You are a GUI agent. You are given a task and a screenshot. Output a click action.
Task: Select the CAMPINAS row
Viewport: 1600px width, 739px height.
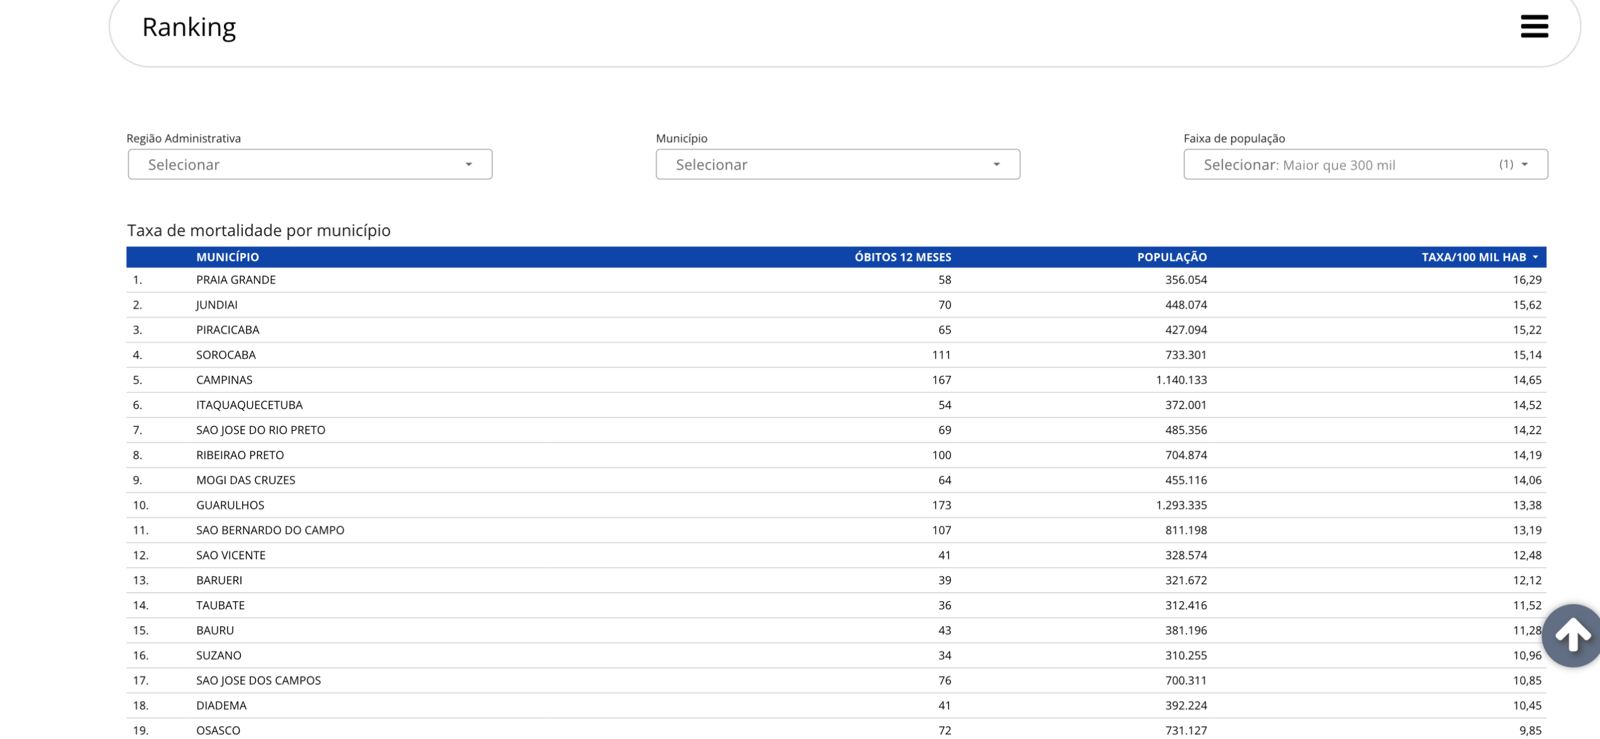[836, 380]
